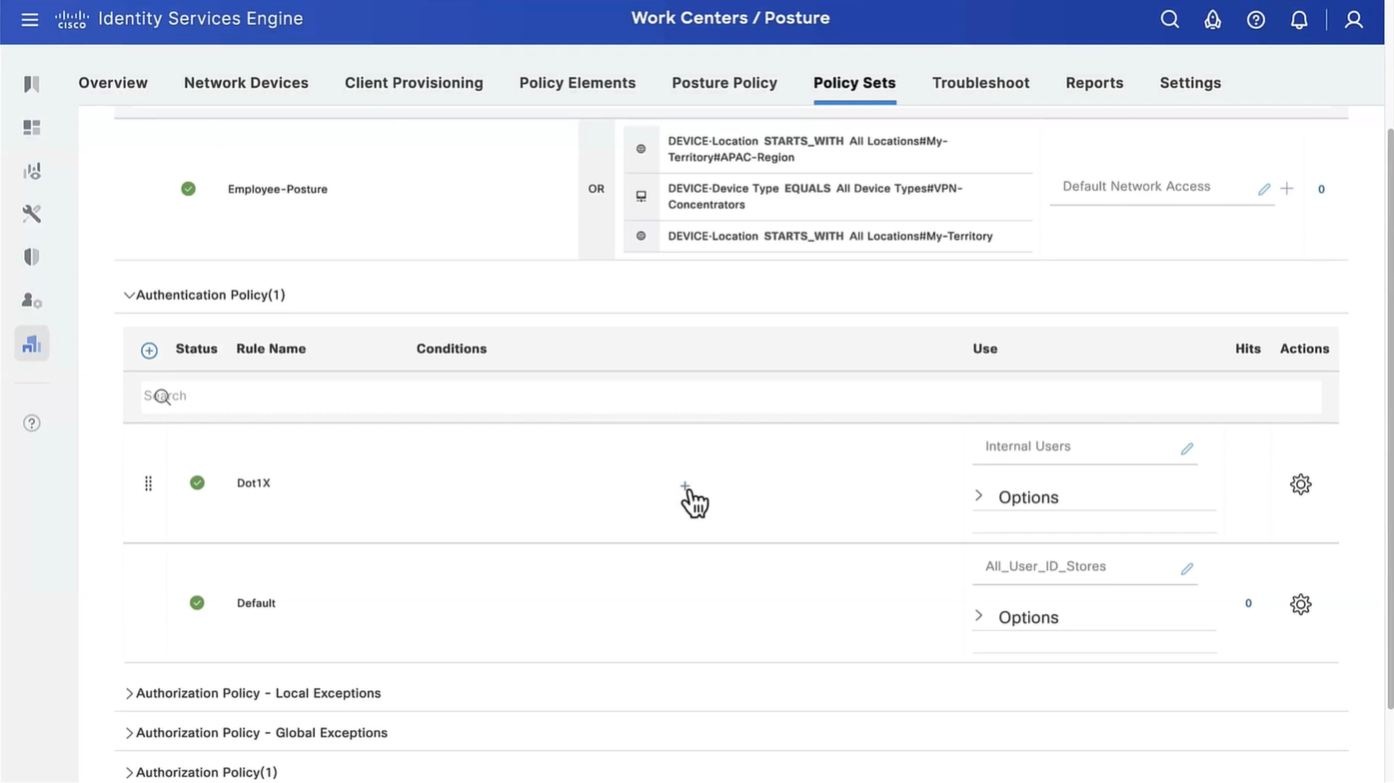Open the gear actions for Default rule

coord(1300,604)
